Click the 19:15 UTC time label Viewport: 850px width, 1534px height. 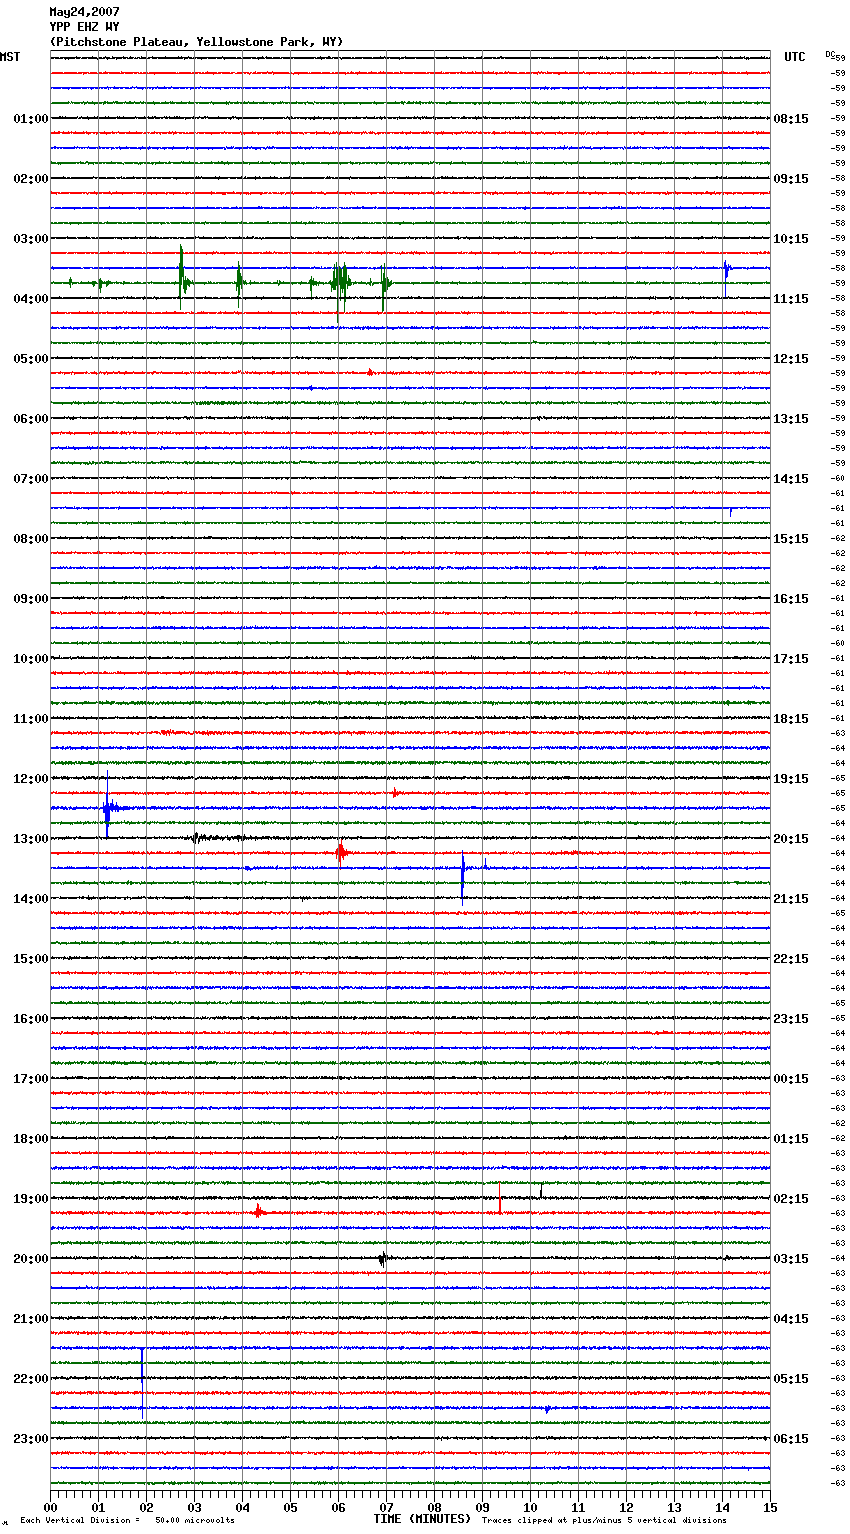[x=791, y=779]
